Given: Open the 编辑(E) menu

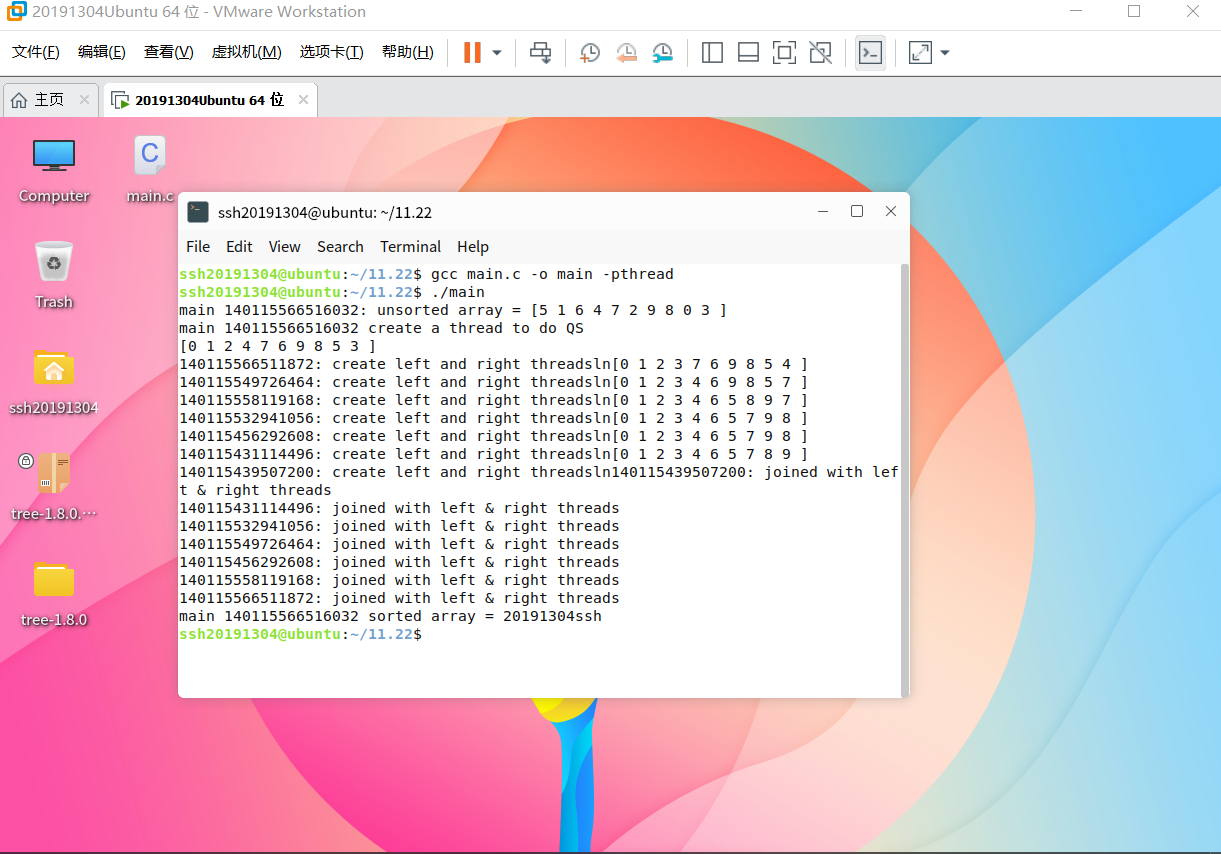Looking at the screenshot, I should pos(102,52).
